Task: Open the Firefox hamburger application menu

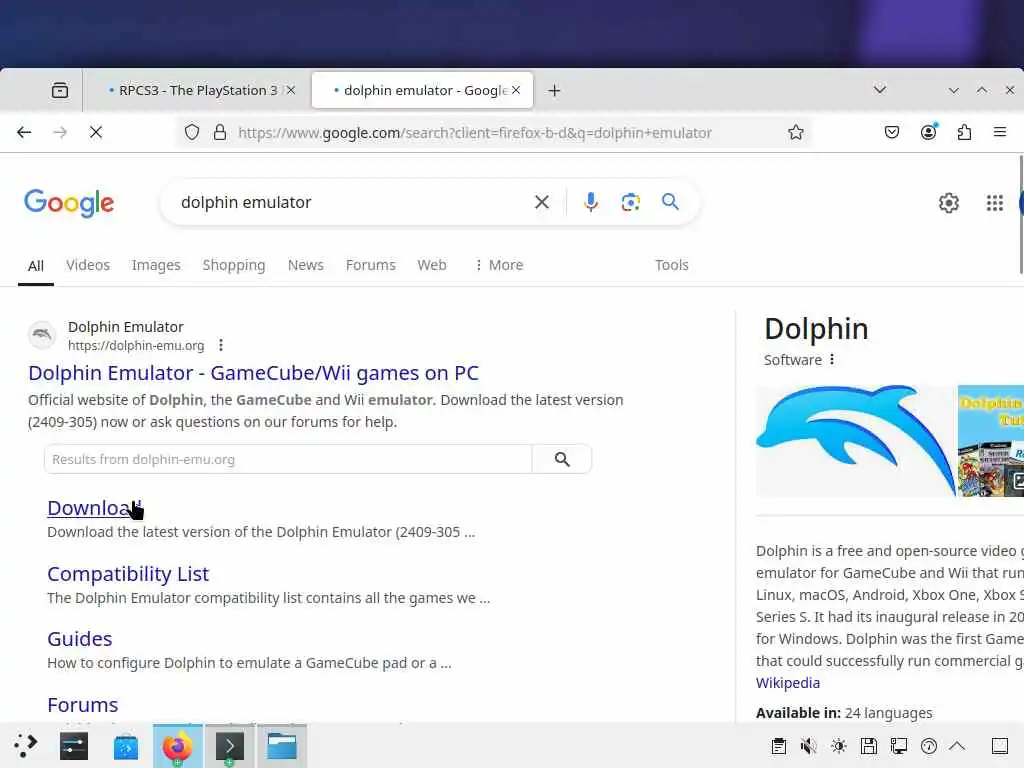Action: pos(1000,132)
